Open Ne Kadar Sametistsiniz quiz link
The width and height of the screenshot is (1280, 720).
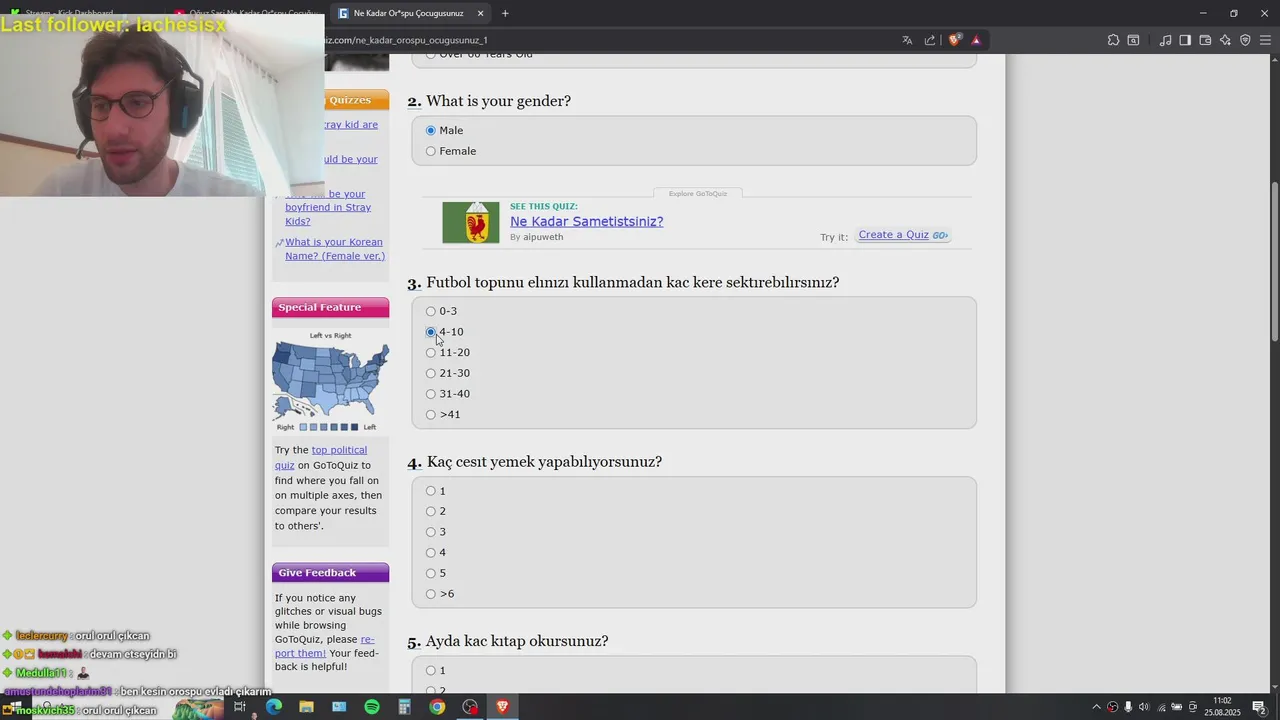tap(586, 222)
